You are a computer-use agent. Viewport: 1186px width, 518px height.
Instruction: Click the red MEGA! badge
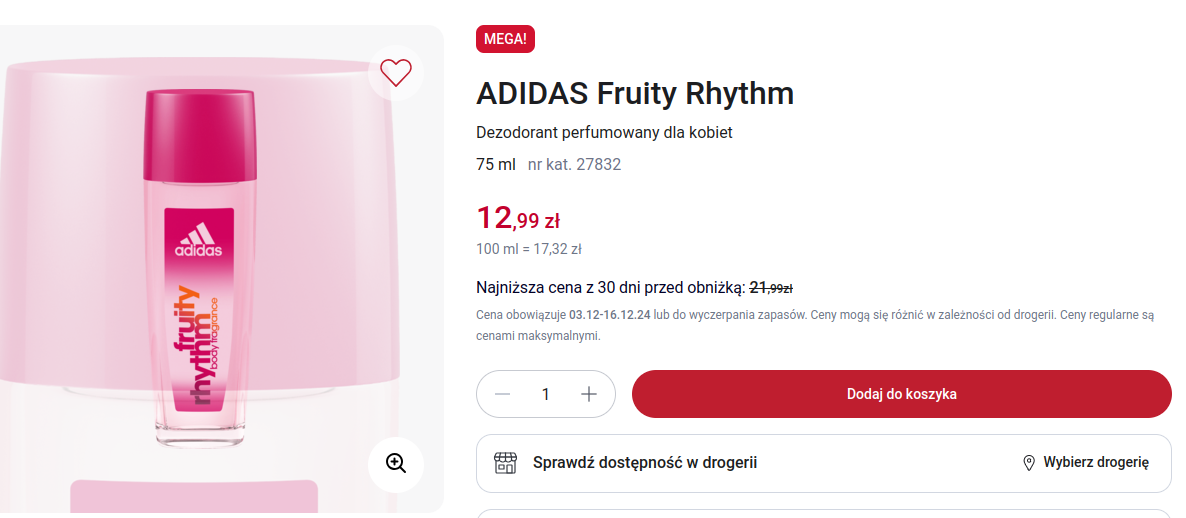pyautogui.click(x=506, y=39)
